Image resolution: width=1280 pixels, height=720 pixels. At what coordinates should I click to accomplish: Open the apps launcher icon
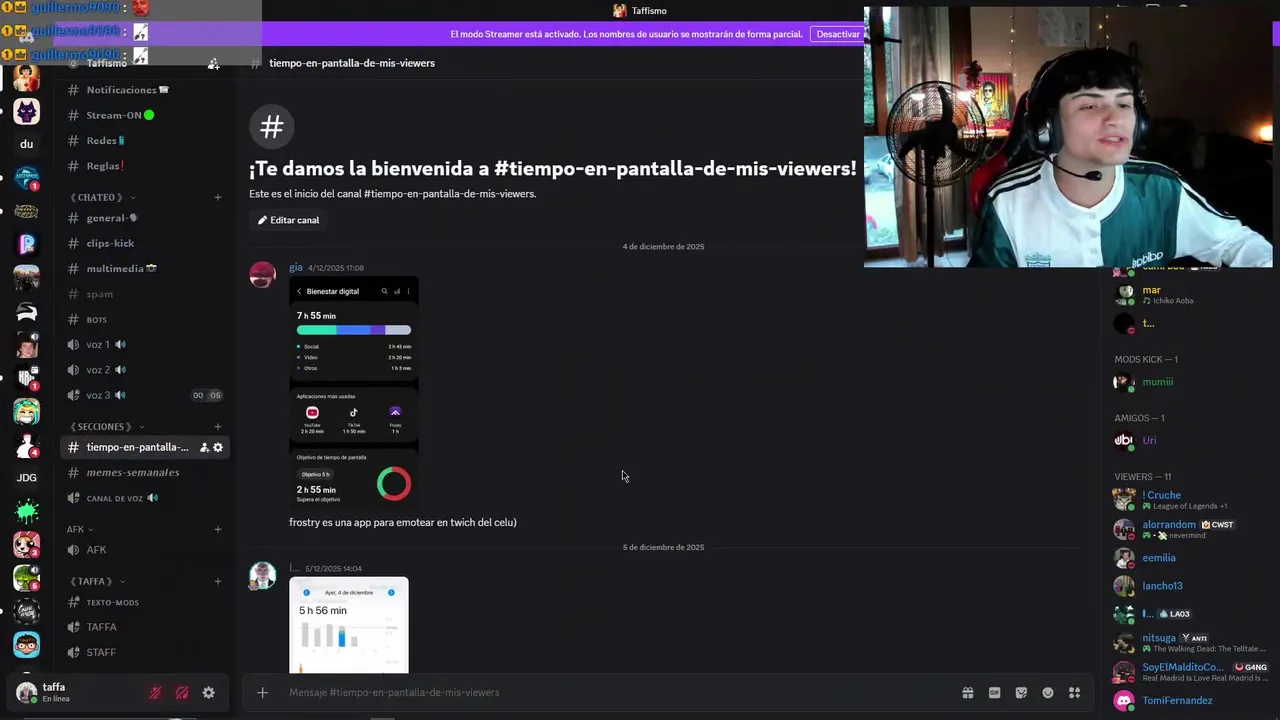coord(1074,692)
